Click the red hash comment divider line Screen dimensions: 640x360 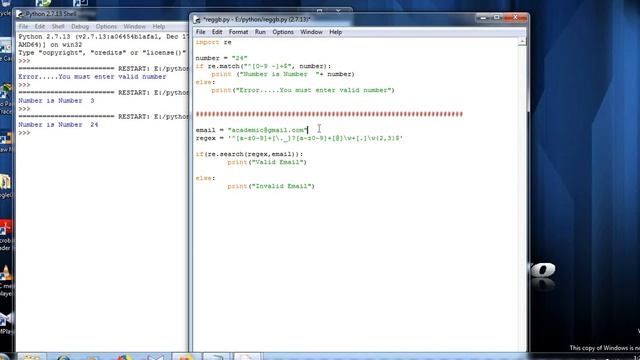[x=329, y=114]
